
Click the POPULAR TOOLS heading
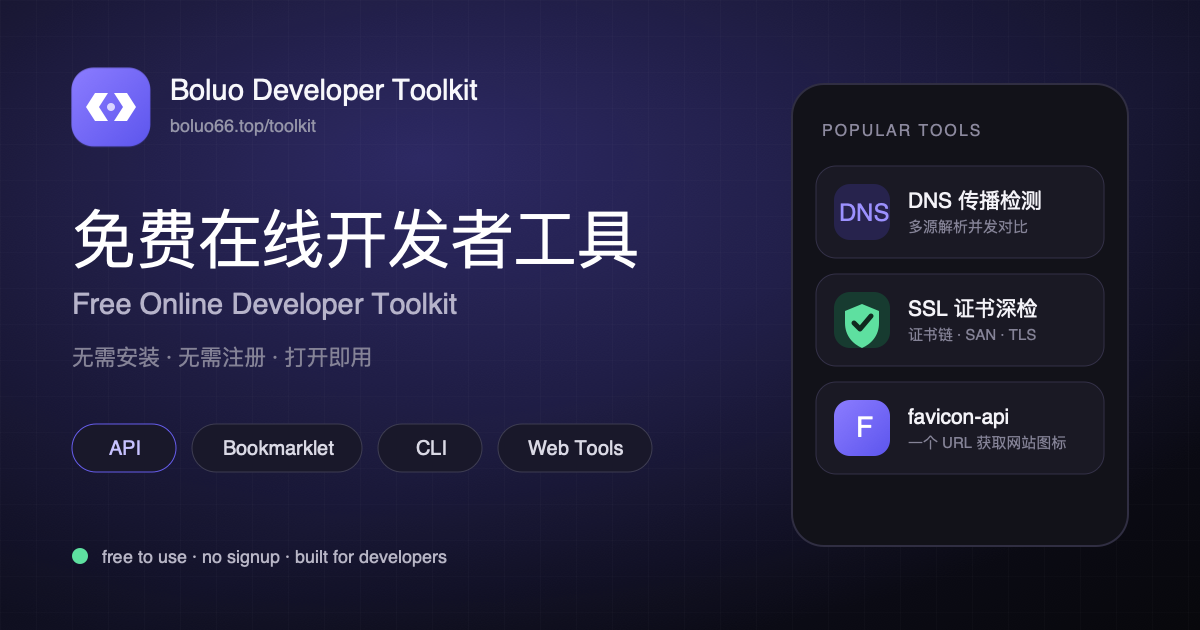click(901, 130)
